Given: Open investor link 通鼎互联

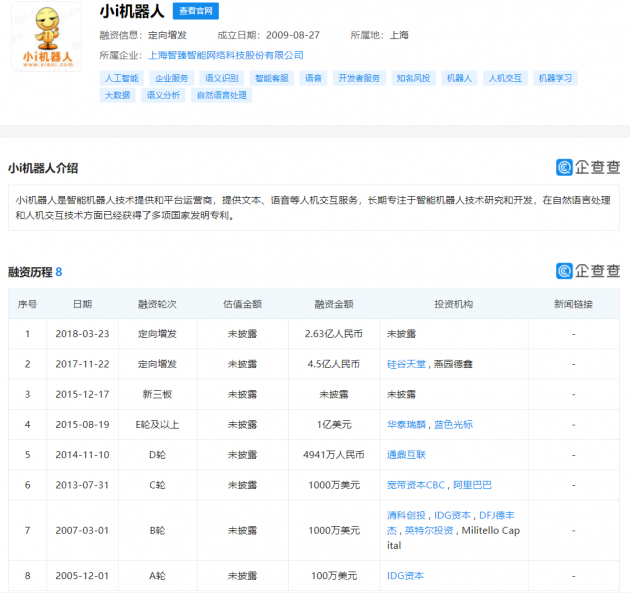Looking at the screenshot, I should pyautogui.click(x=406, y=455).
